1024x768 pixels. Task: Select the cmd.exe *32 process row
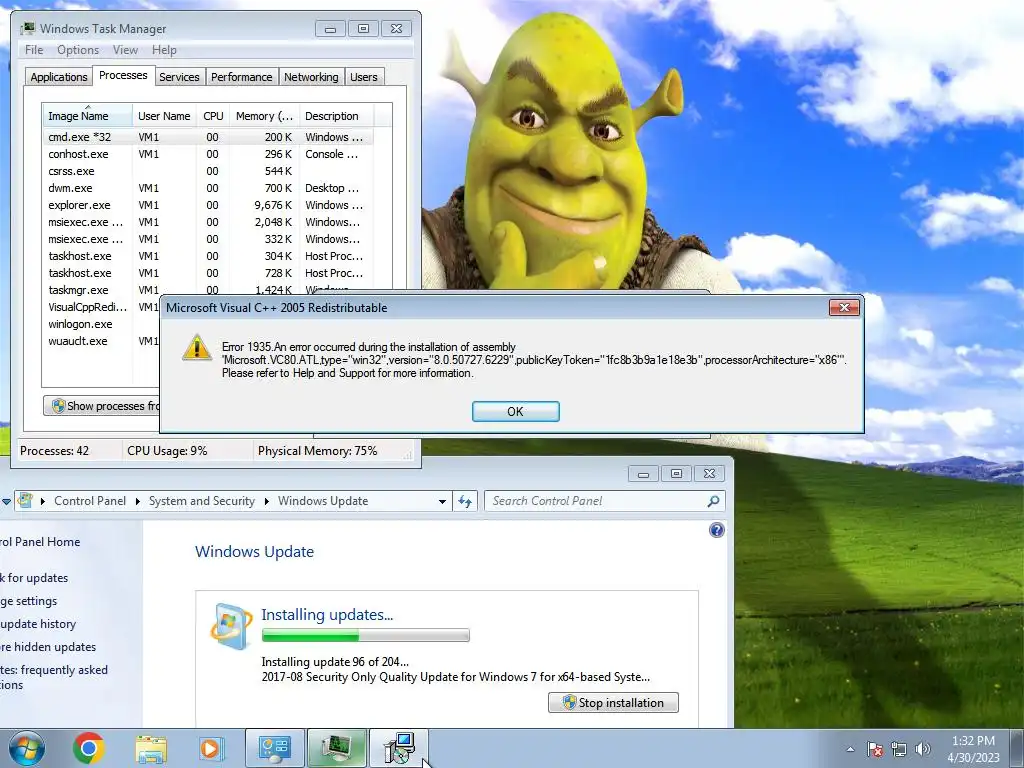click(209, 137)
